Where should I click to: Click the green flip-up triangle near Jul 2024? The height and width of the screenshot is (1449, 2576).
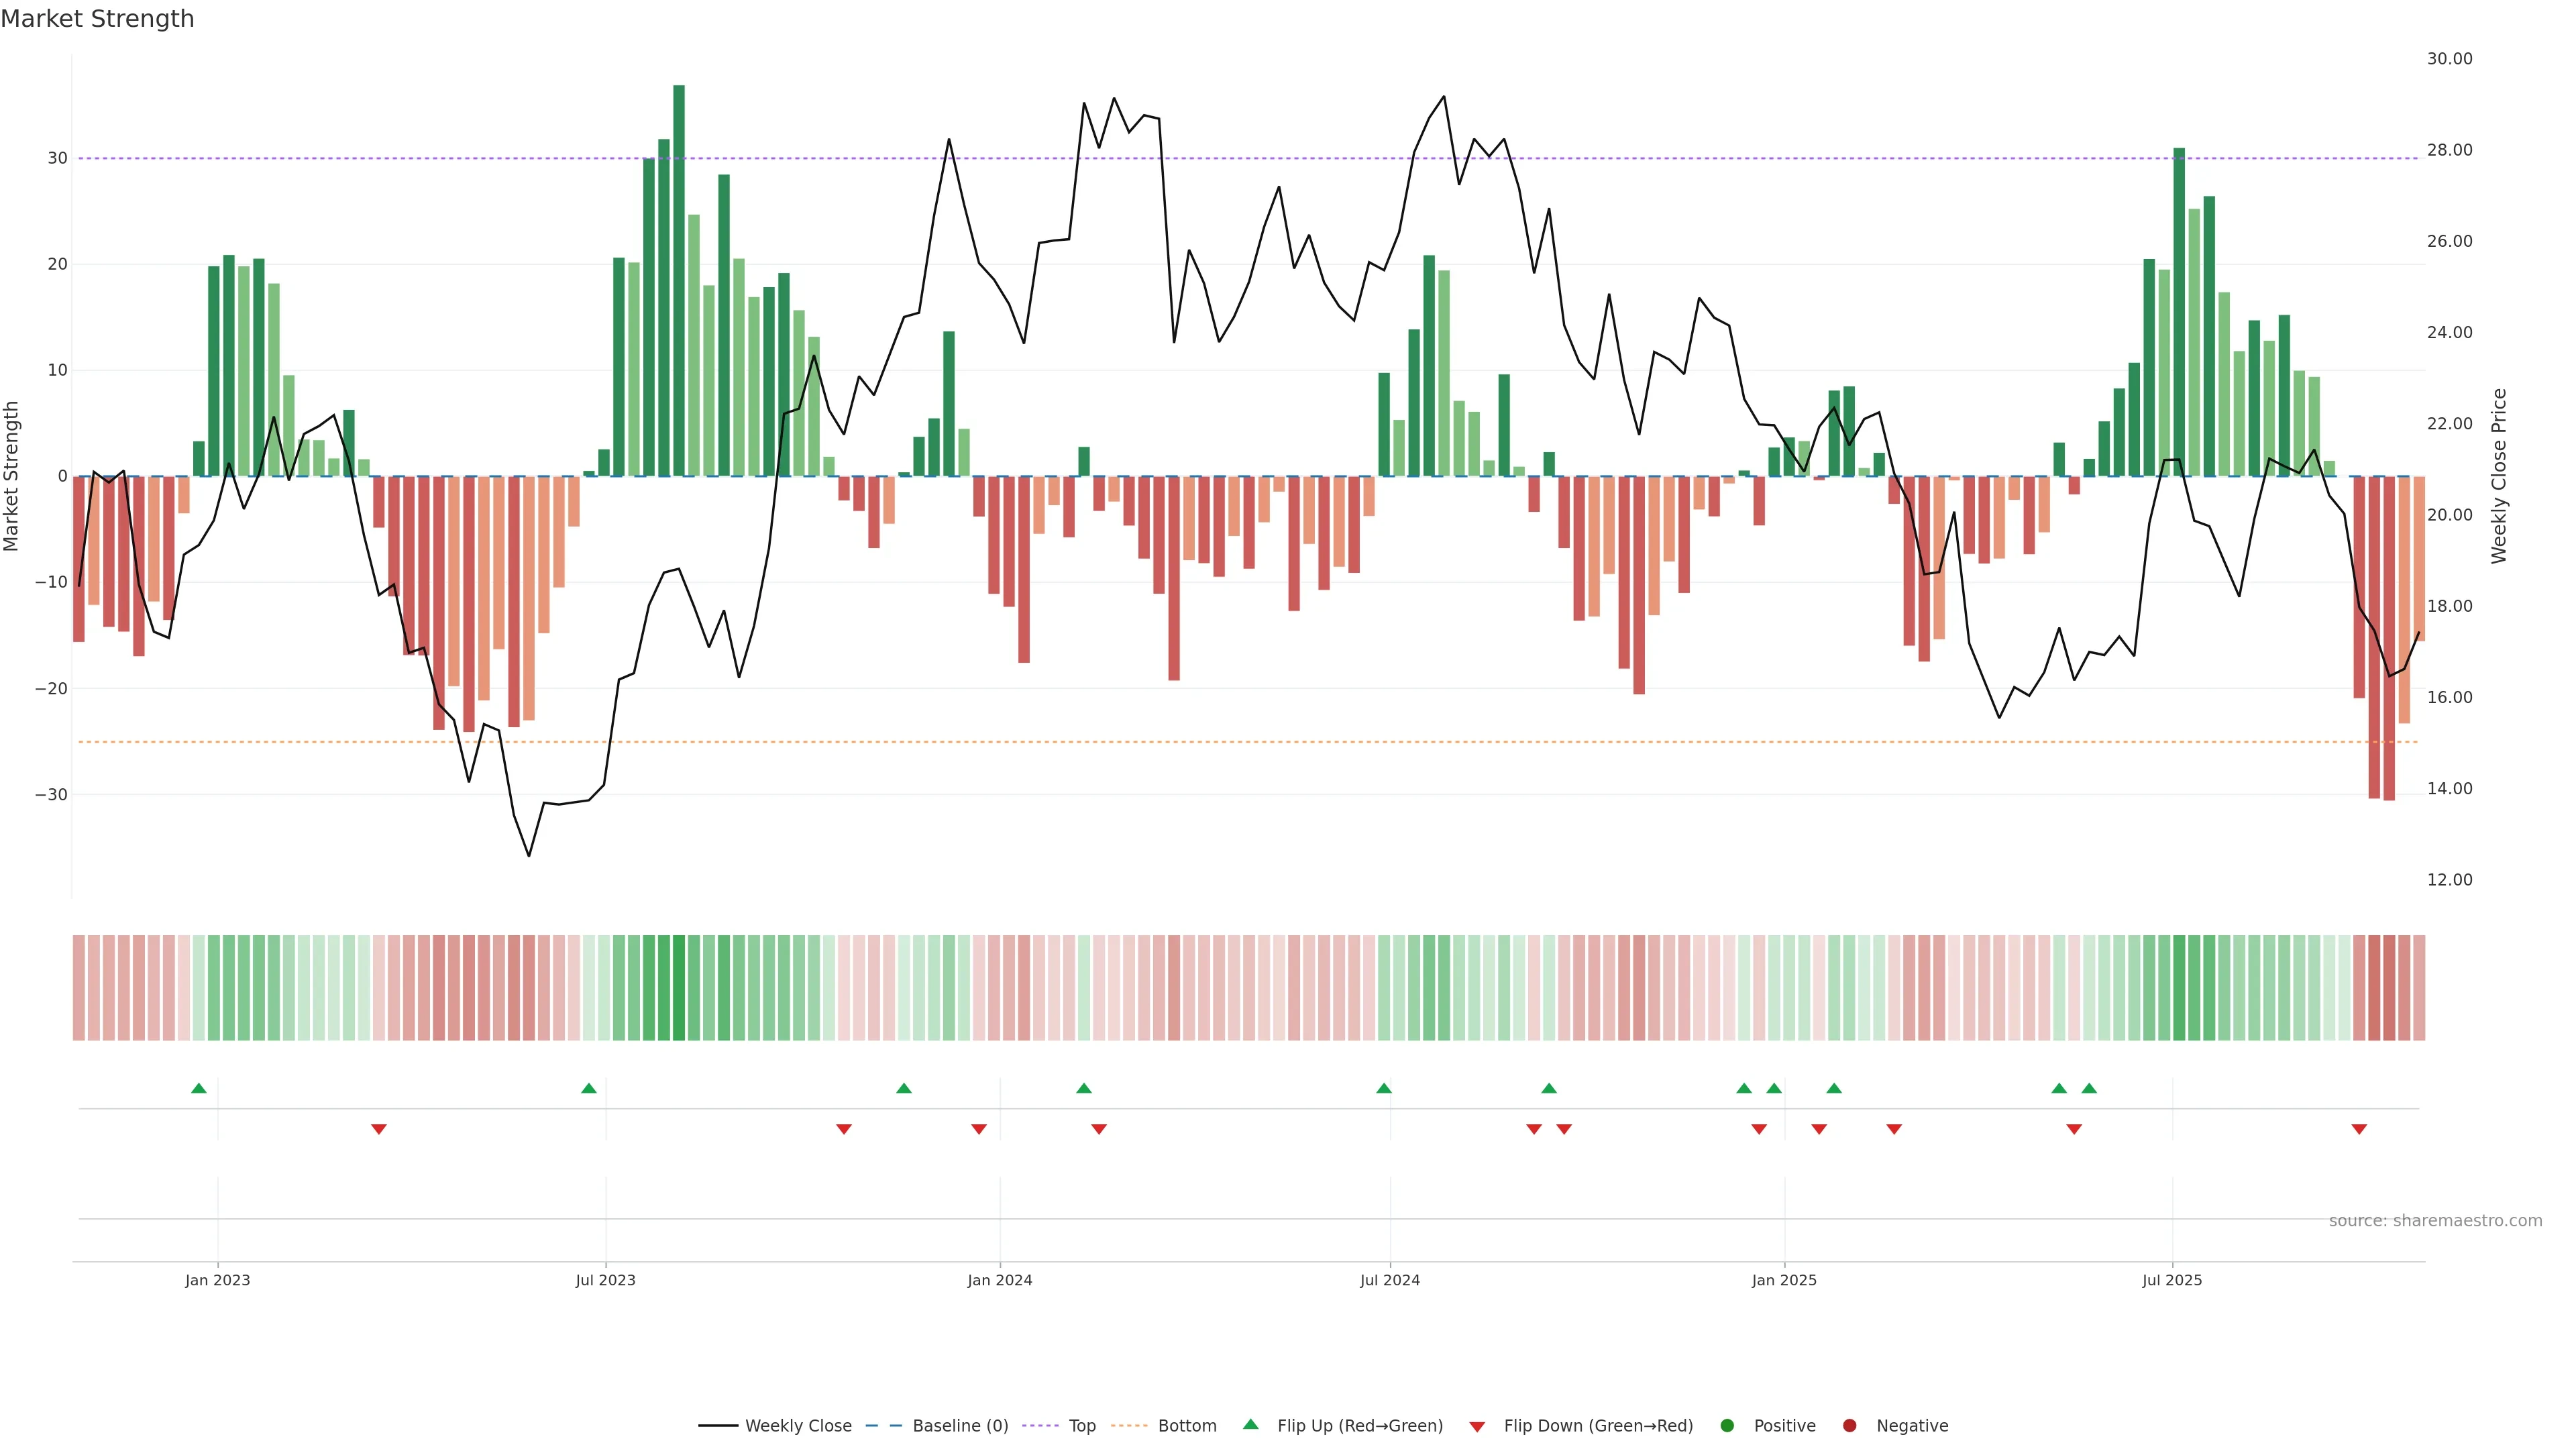[1384, 1088]
